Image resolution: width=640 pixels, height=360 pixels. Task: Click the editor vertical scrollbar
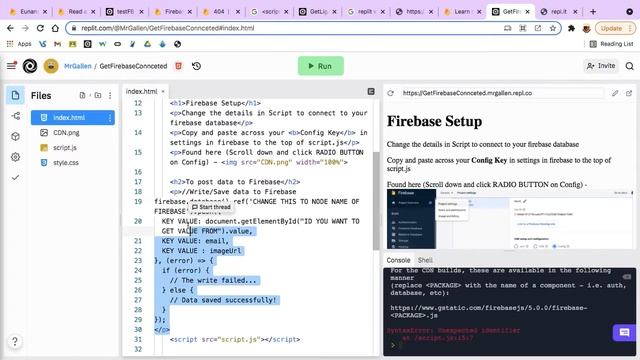point(376,200)
